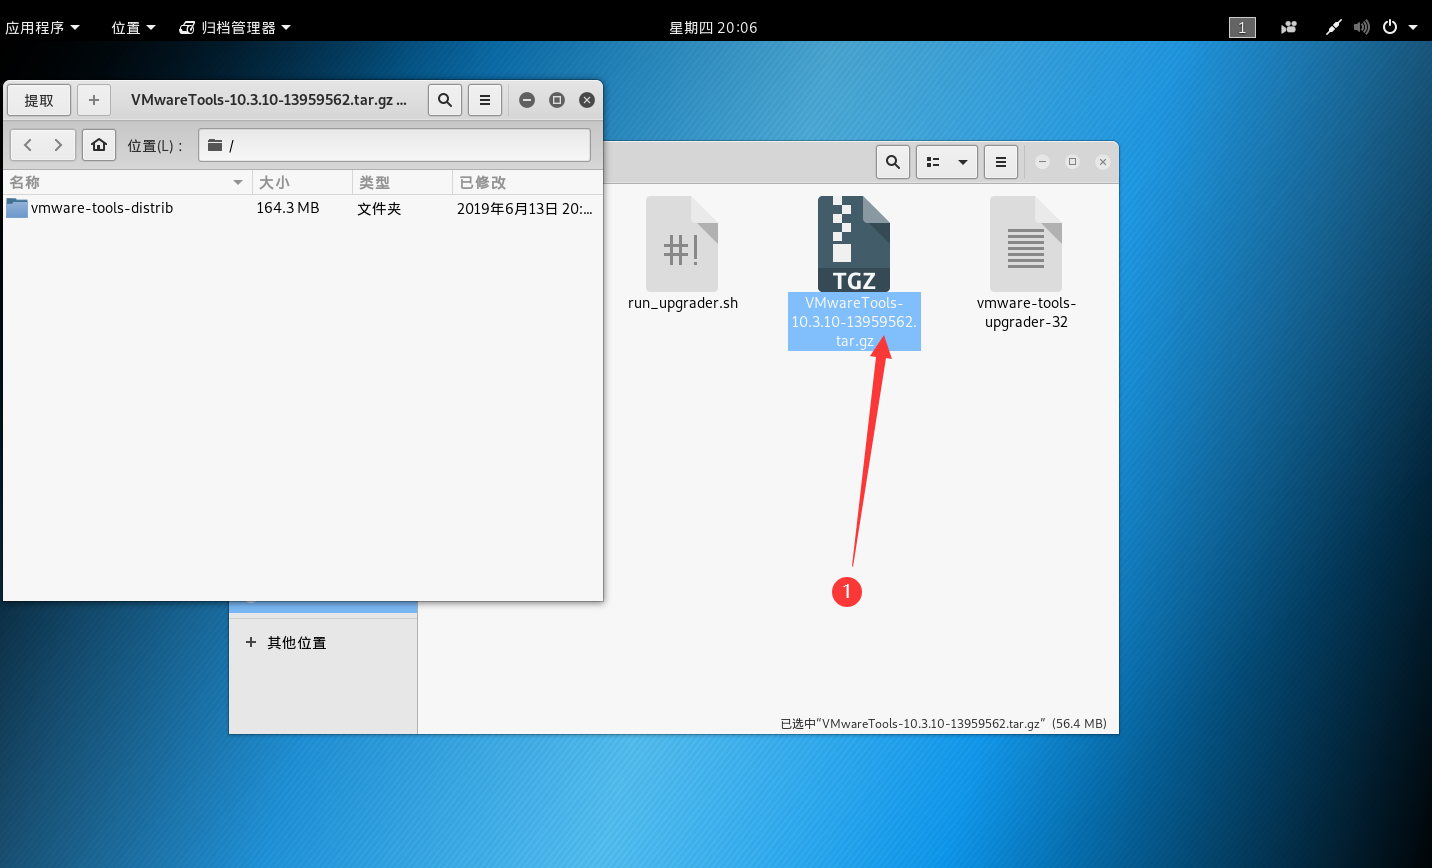Go to archive home location

click(x=99, y=145)
